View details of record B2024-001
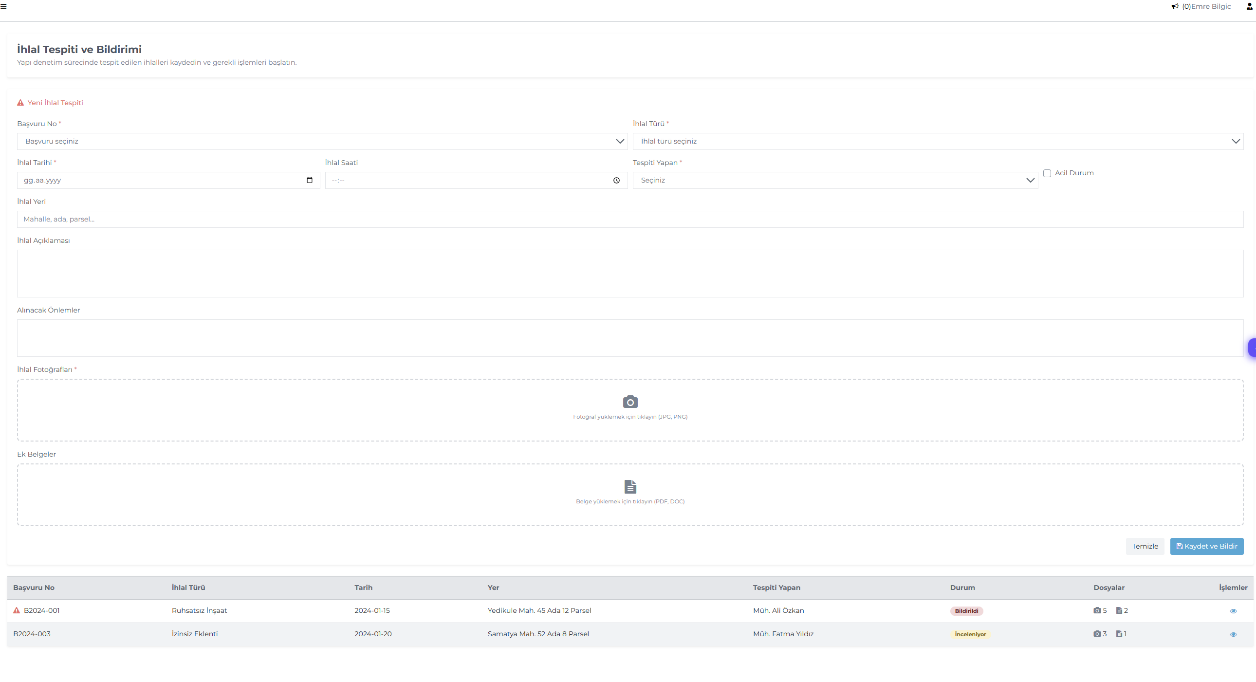 coord(1233,610)
